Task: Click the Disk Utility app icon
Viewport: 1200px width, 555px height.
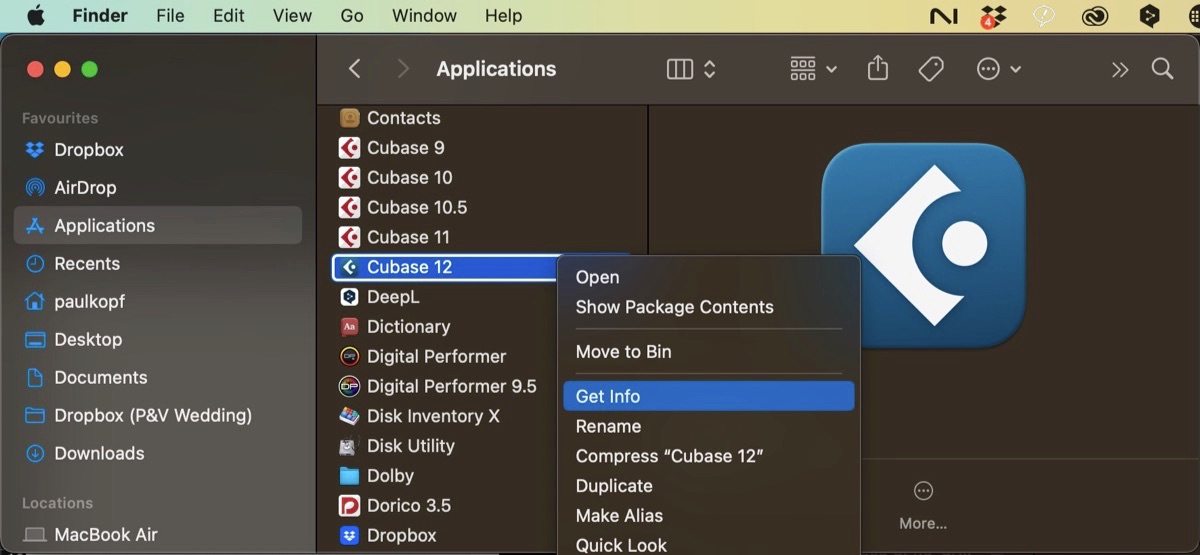Action: click(349, 446)
